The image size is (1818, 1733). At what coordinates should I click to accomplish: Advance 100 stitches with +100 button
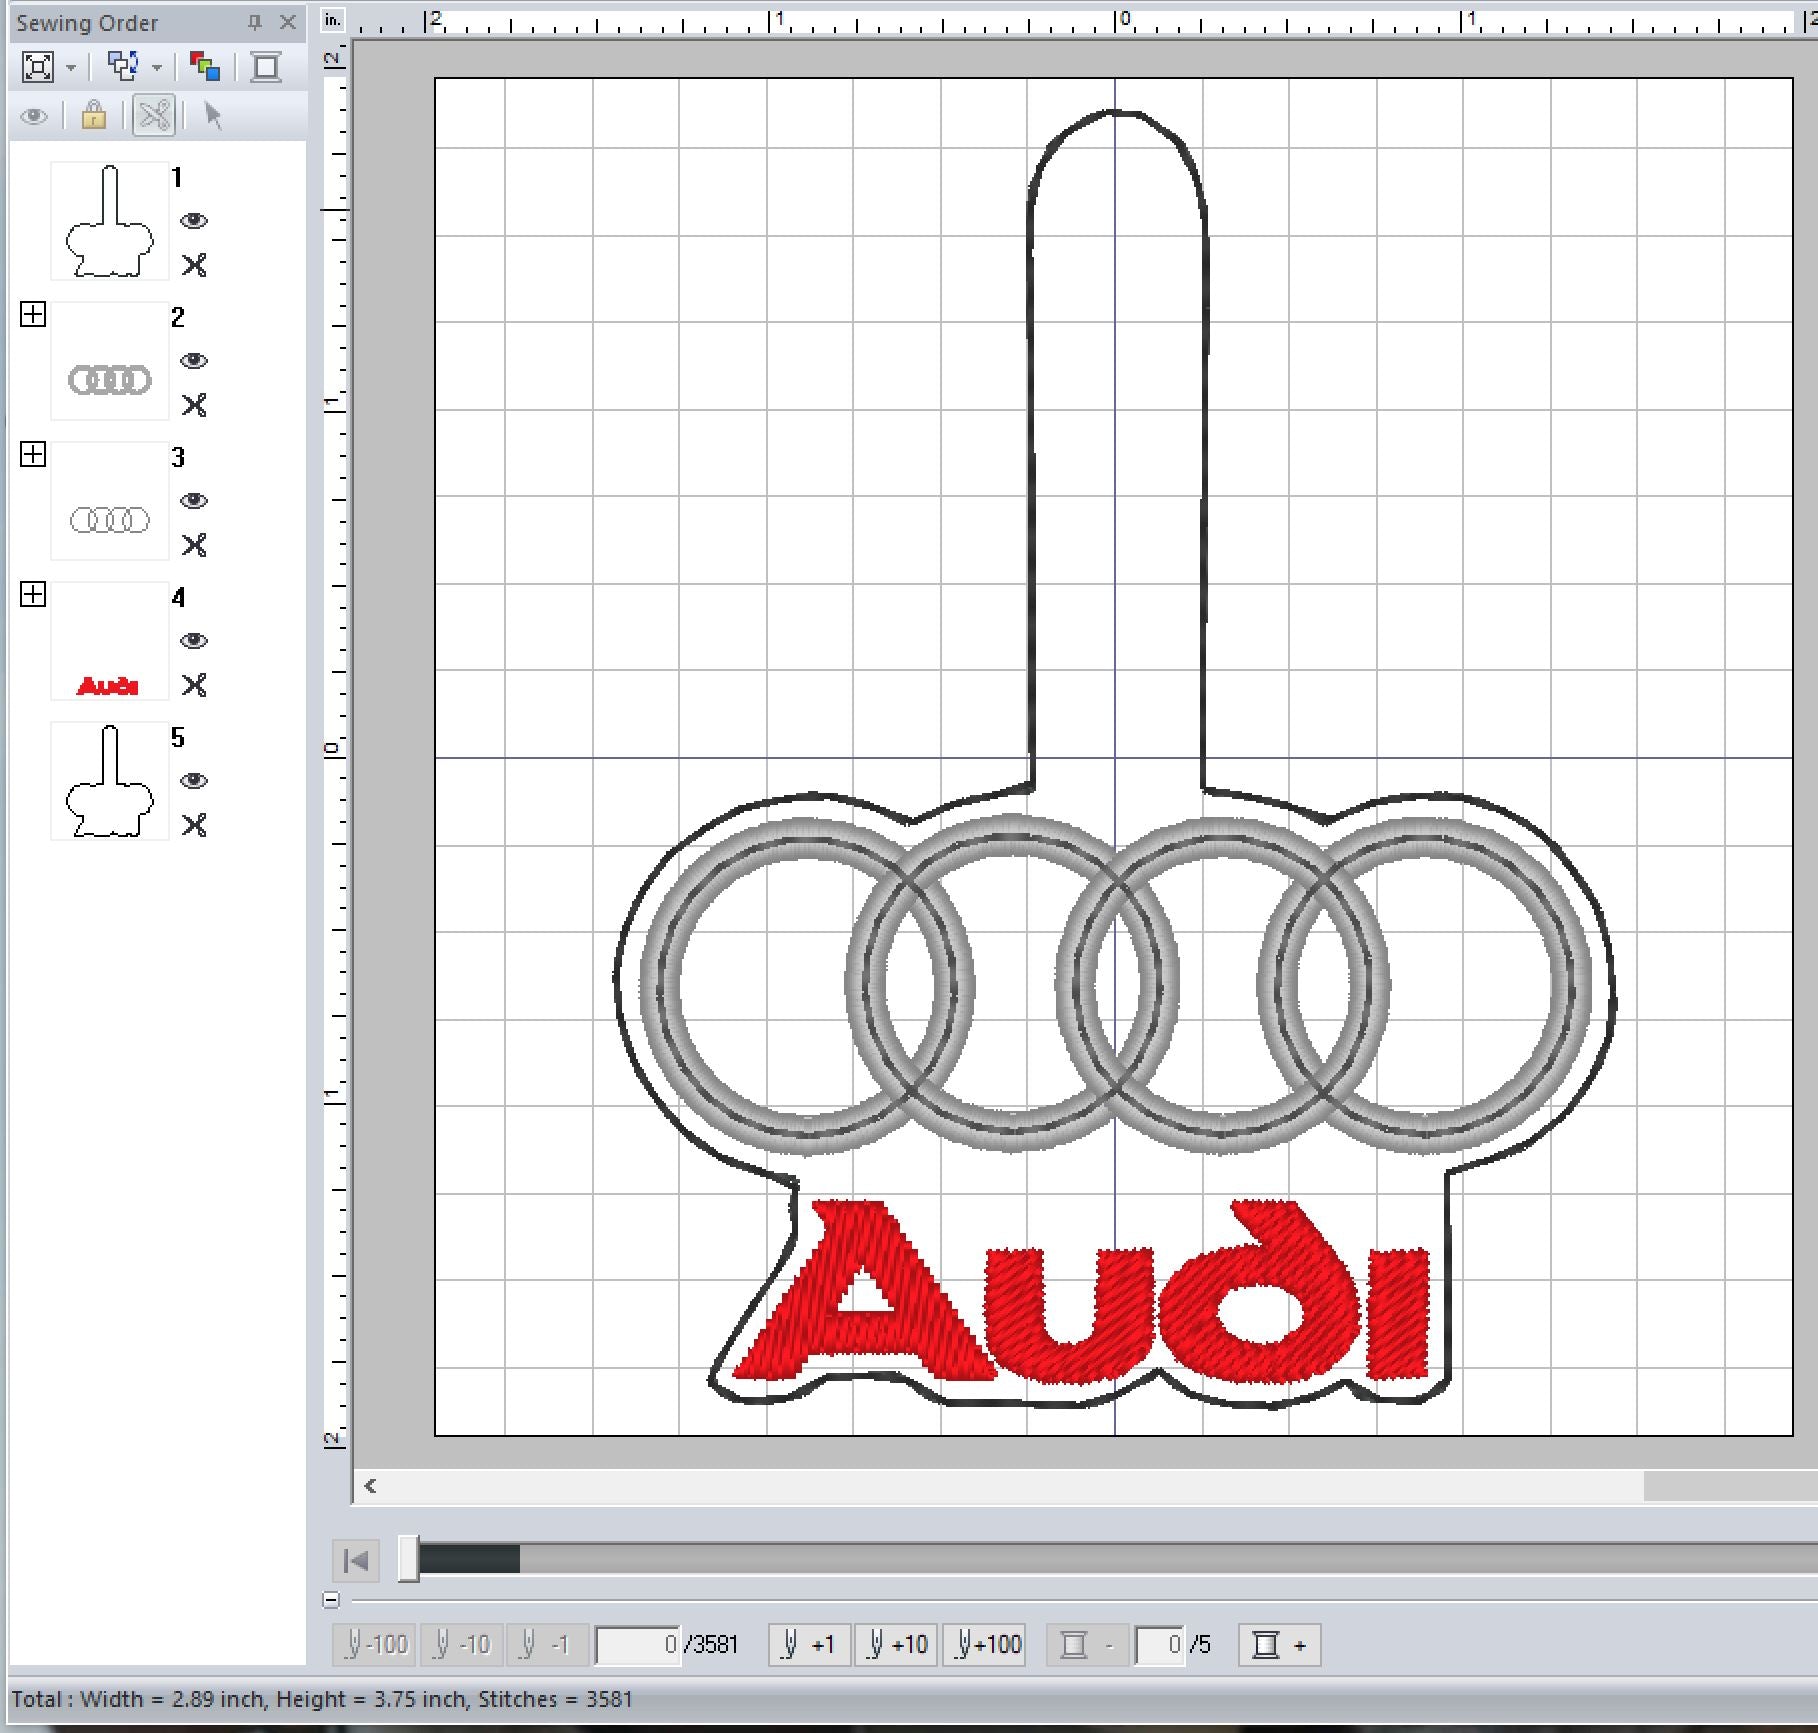click(x=985, y=1645)
